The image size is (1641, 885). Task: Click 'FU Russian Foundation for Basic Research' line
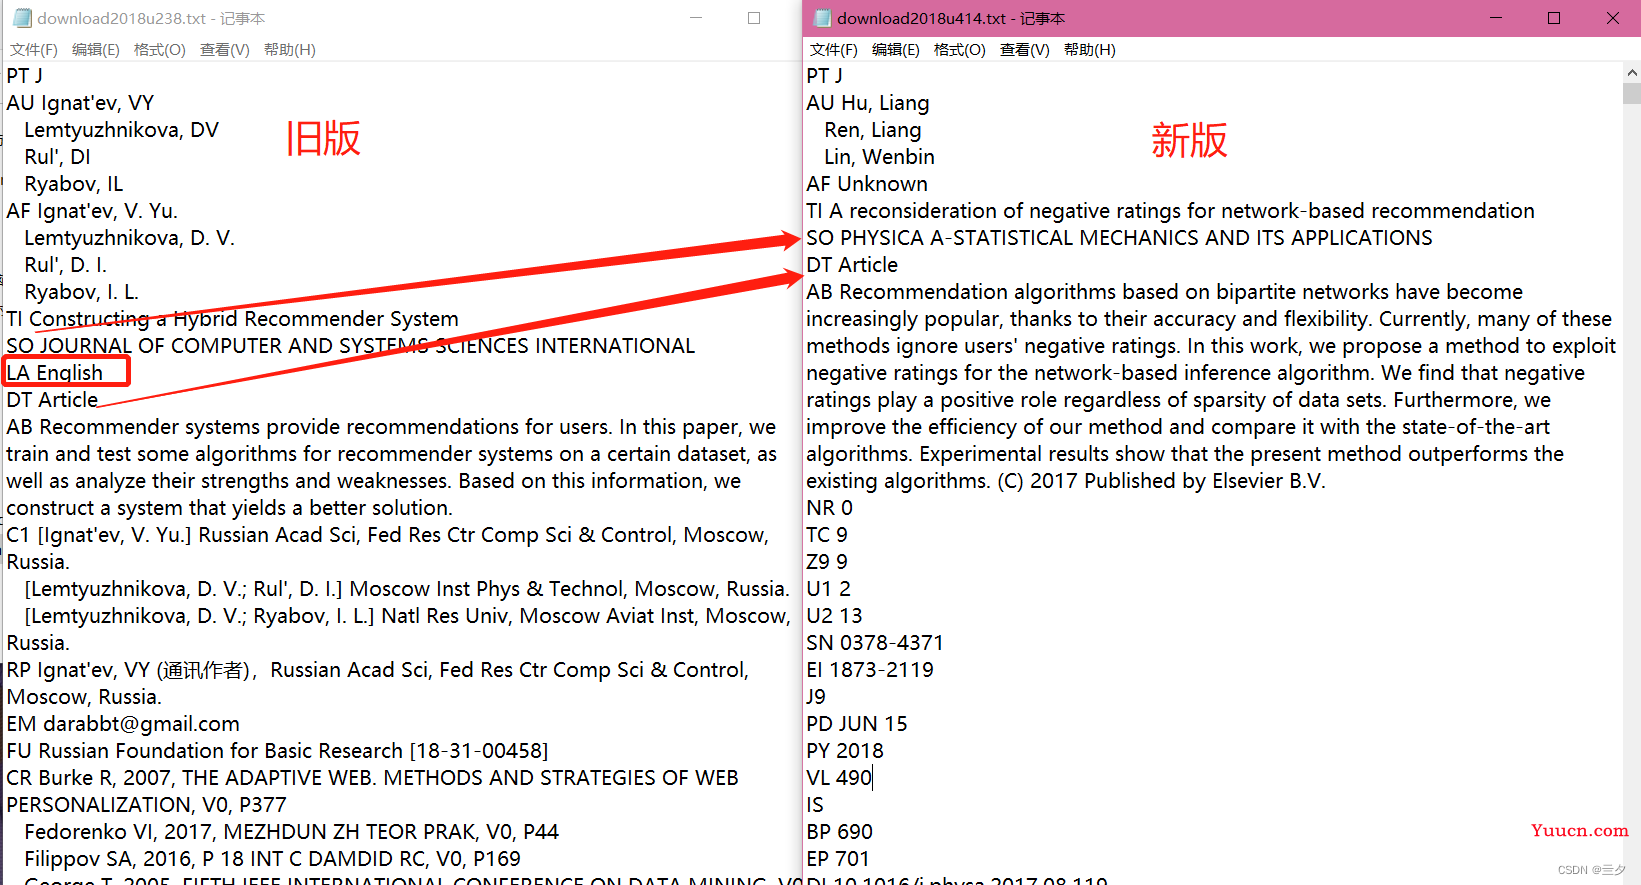tap(277, 751)
